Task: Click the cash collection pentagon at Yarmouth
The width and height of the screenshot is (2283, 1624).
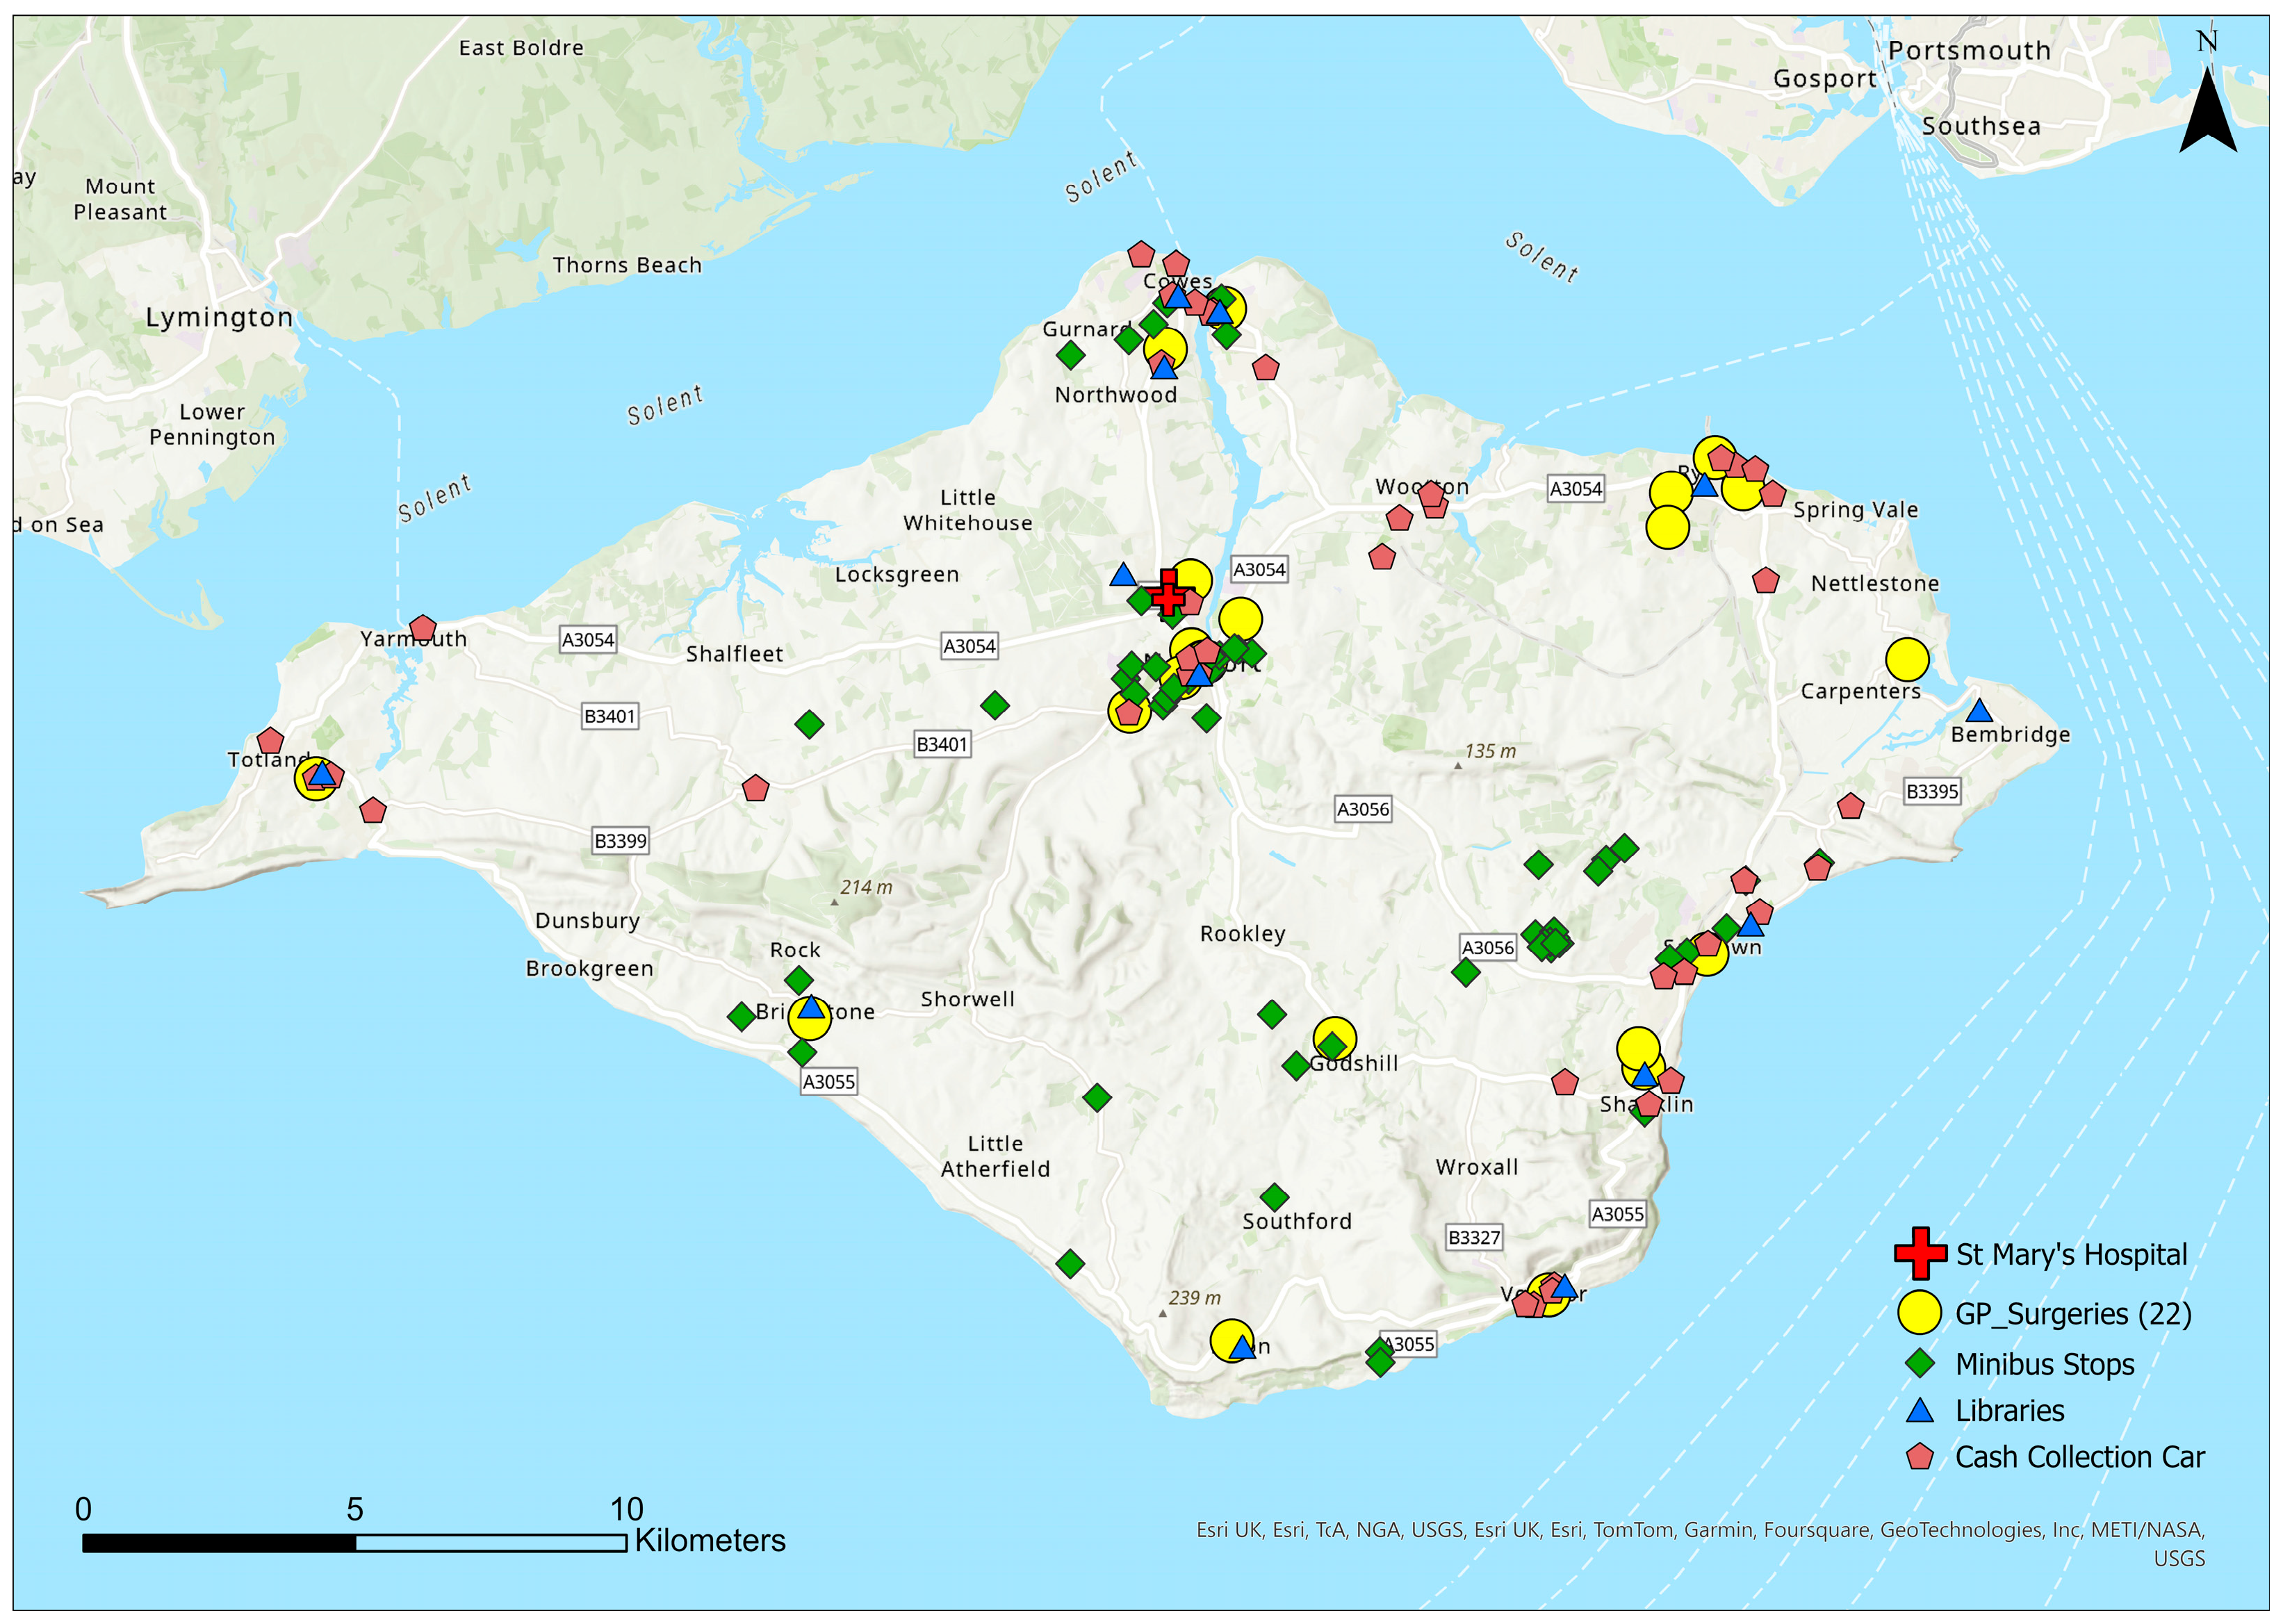Action: coord(423,628)
